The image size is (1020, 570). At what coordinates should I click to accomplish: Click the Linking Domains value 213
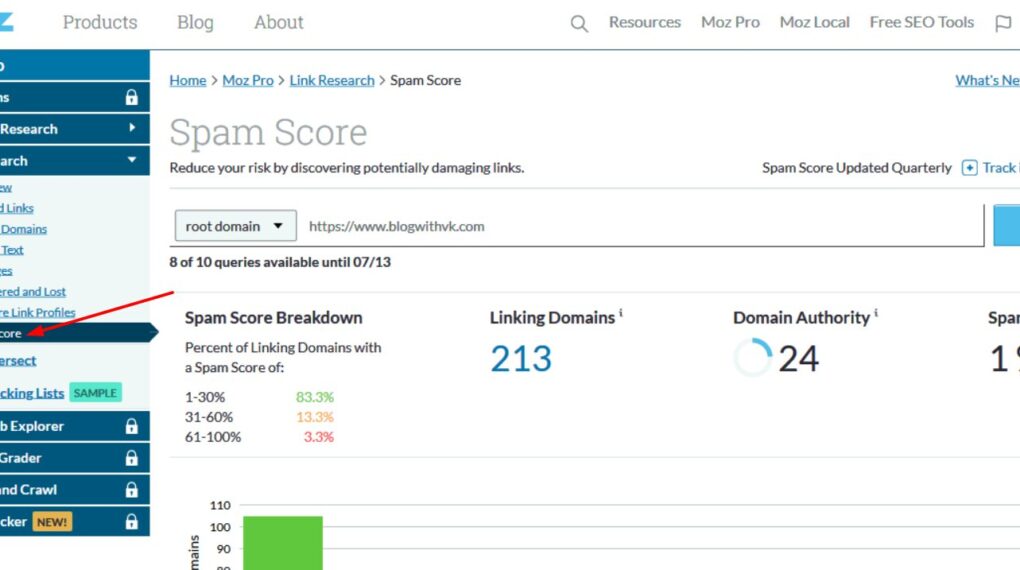(521, 359)
